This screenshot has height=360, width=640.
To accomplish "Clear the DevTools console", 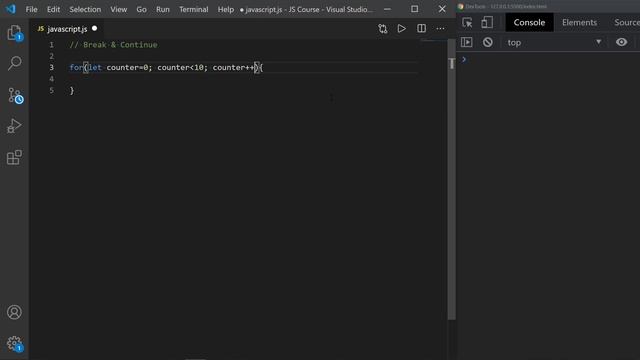I will (488, 42).
